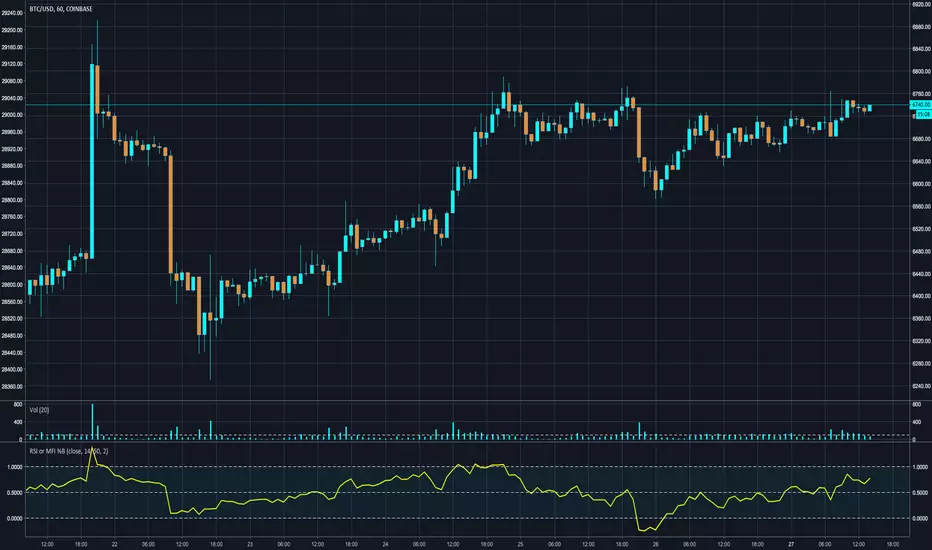Click the 6880.00 price scale label
The image size is (932, 550).
click(921, 27)
